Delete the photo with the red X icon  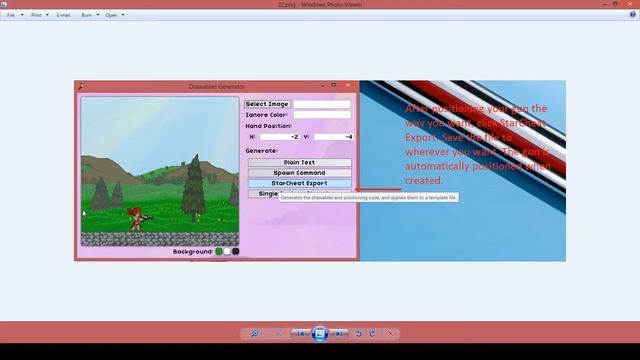pos(390,333)
